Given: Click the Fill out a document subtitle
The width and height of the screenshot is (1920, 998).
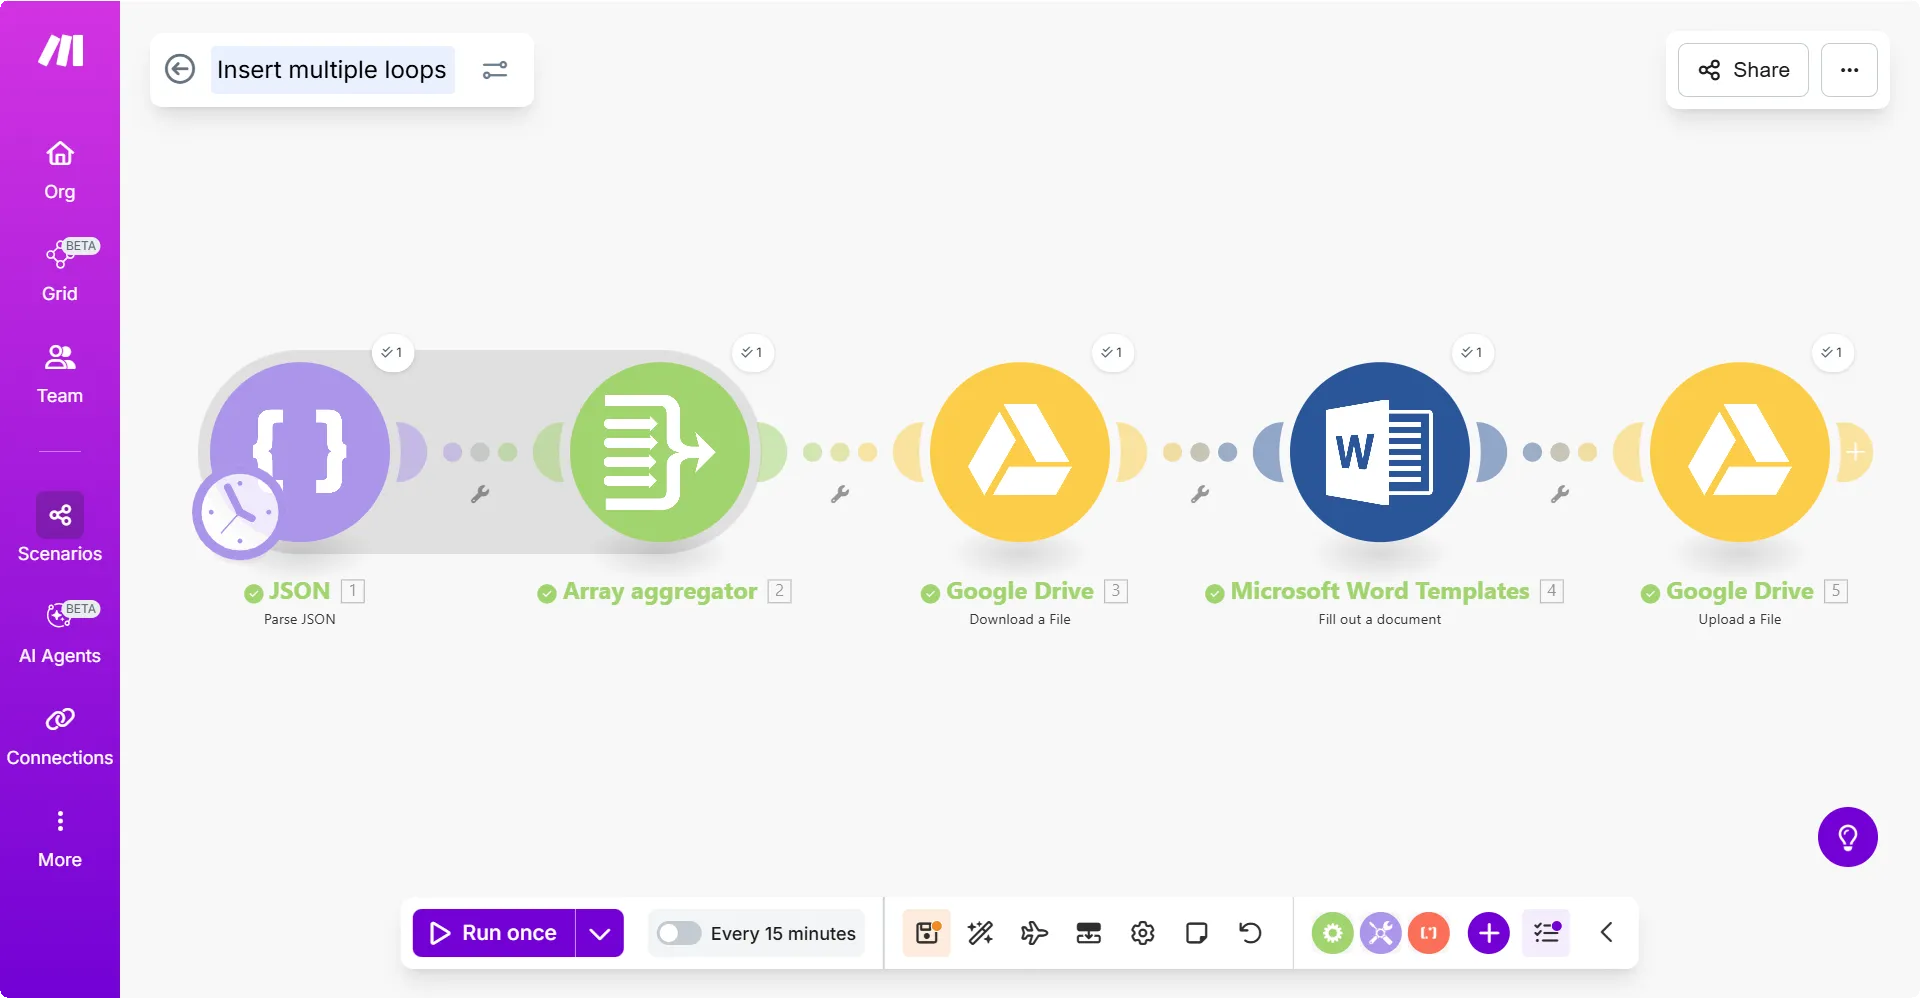Looking at the screenshot, I should coord(1380,619).
